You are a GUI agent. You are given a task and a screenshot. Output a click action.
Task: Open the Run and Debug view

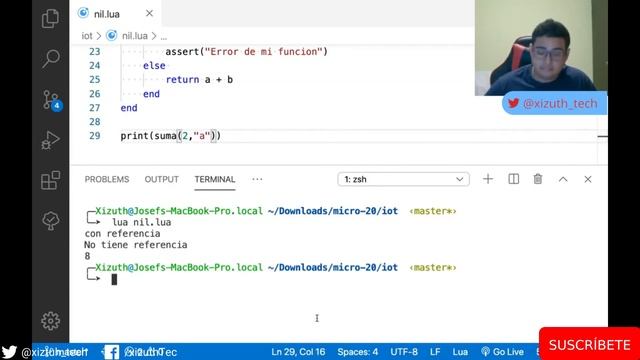click(51, 140)
